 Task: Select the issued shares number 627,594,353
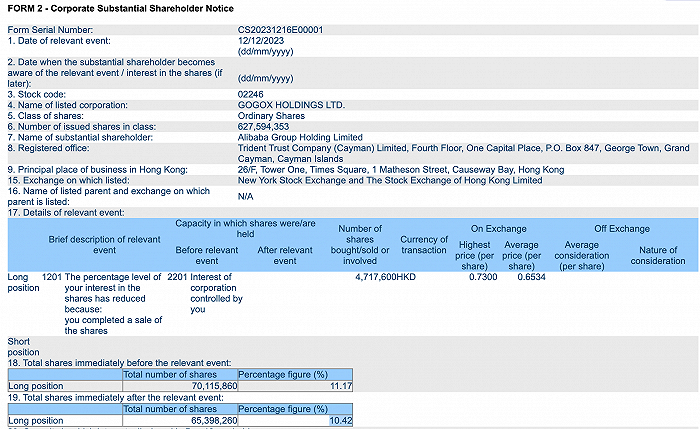[263, 126]
